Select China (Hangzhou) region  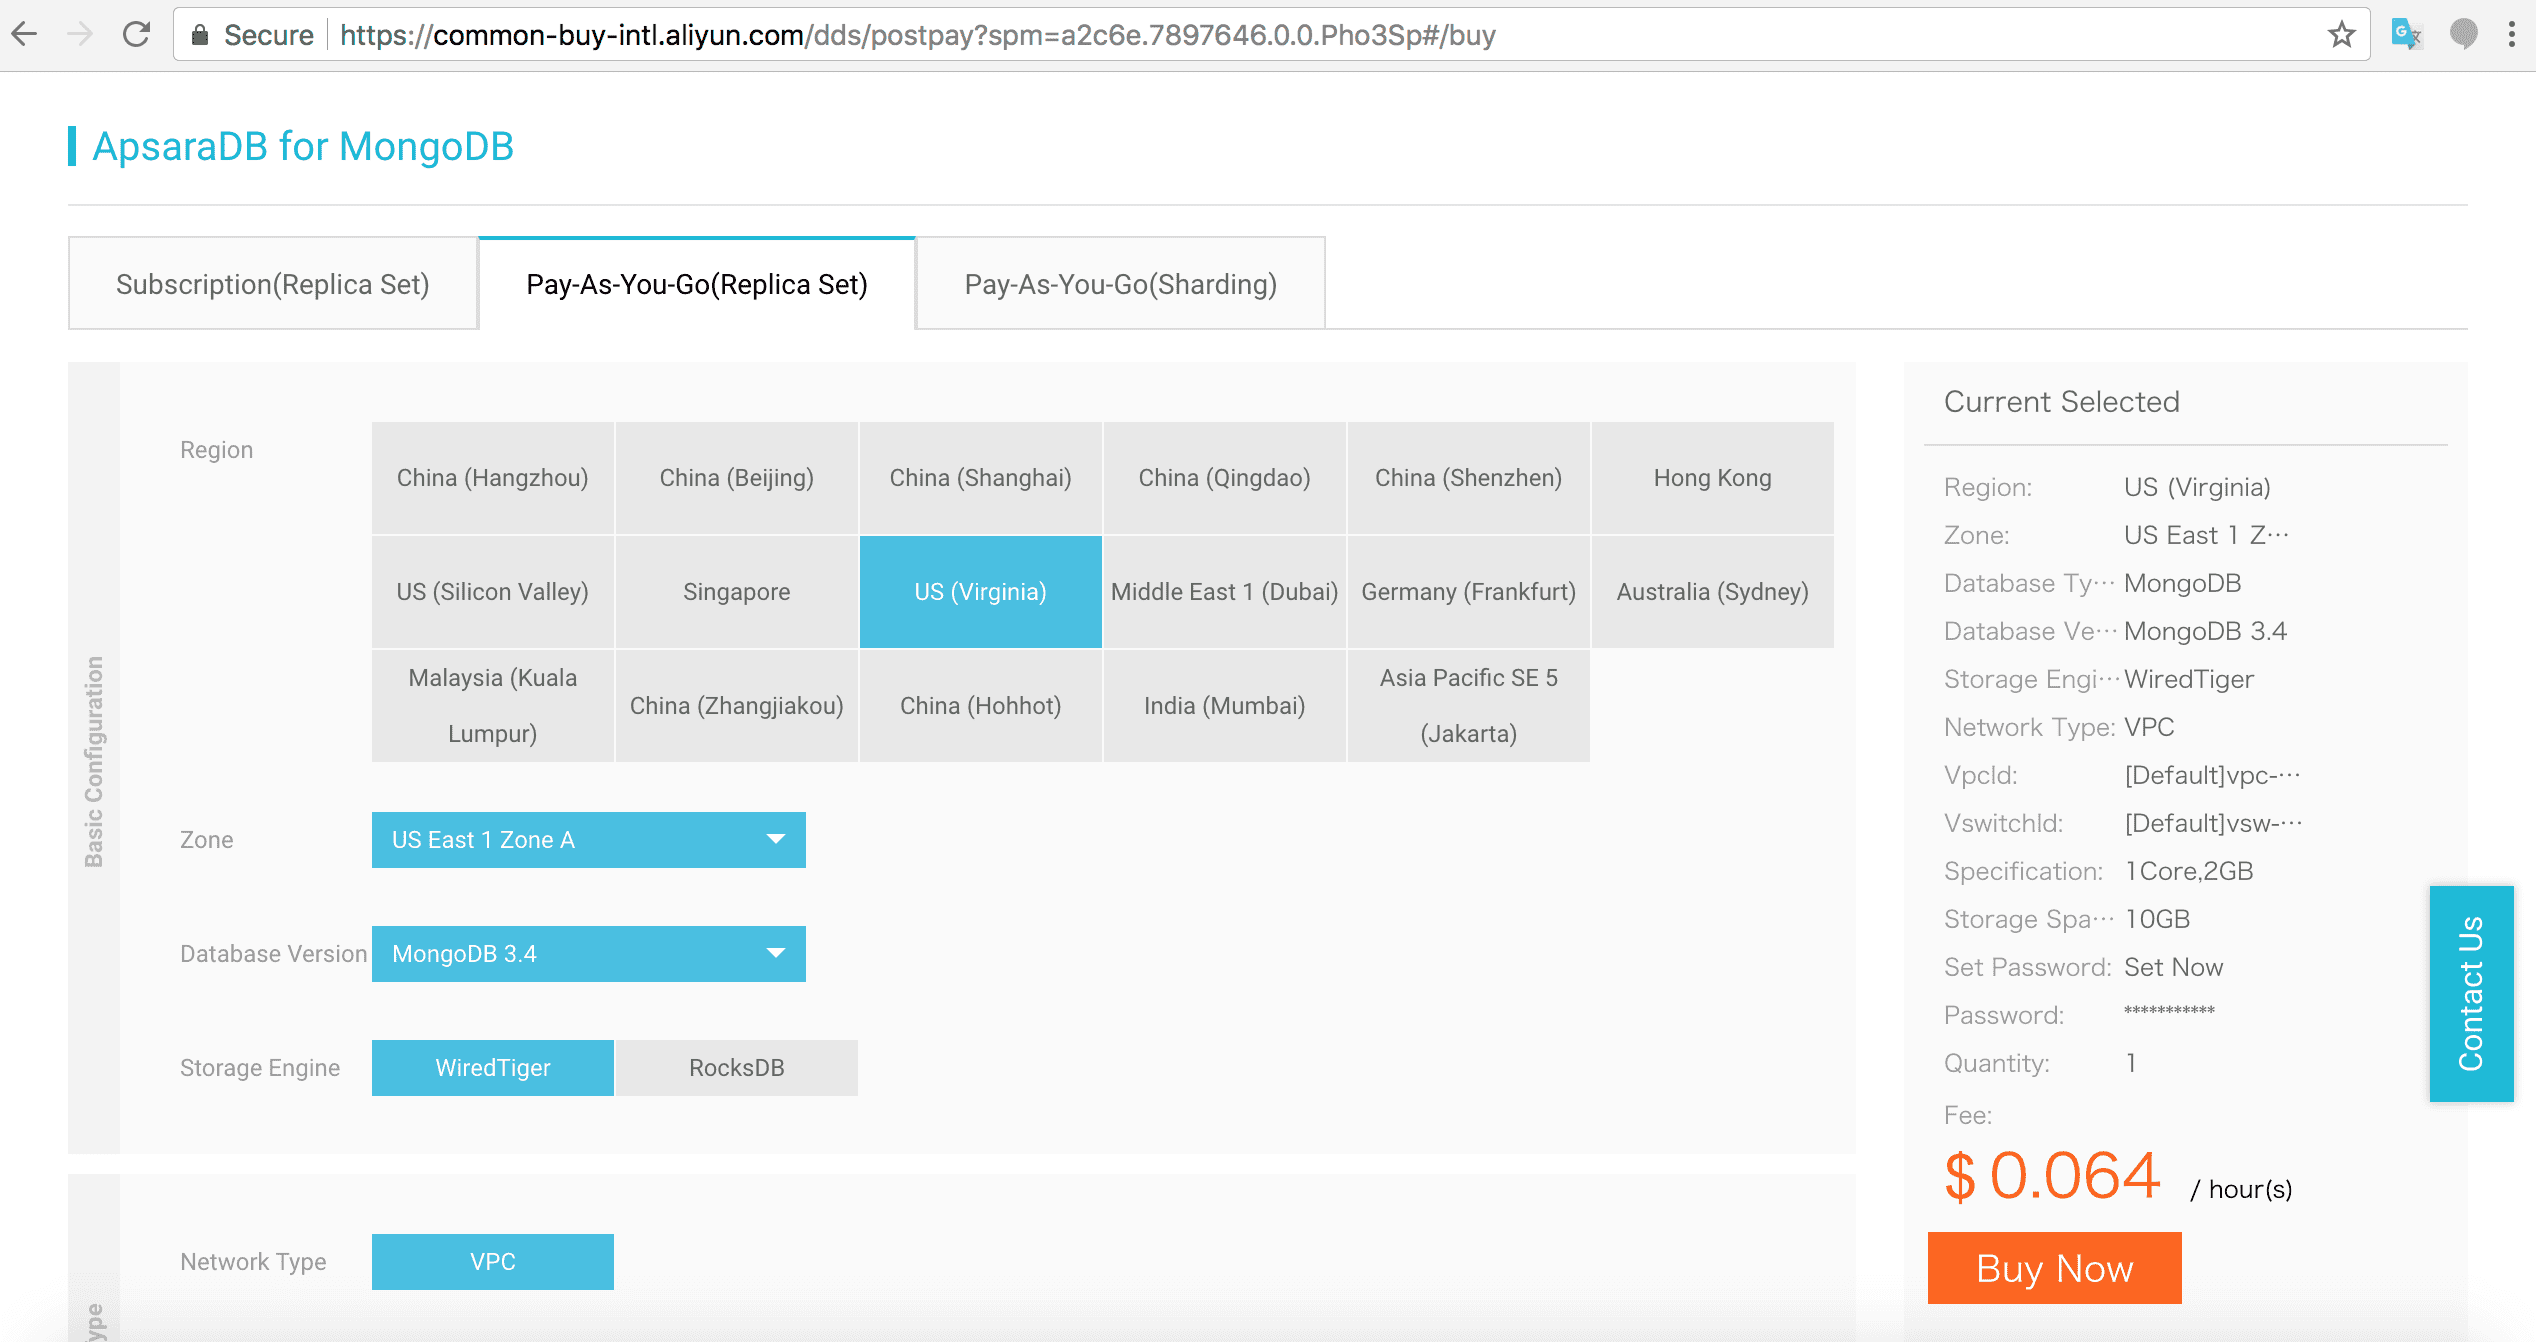(493, 478)
